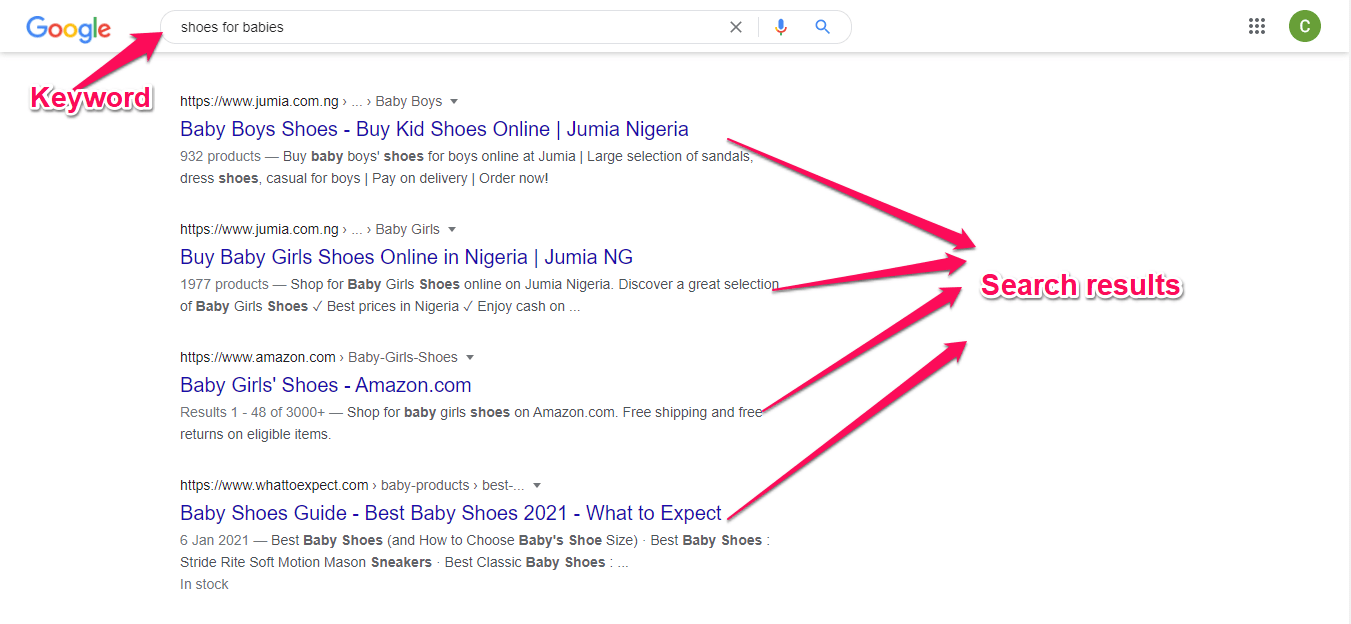Viewport: 1351px width, 624px height.
Task: Open the account avatar labeled C
Action: [x=1304, y=27]
